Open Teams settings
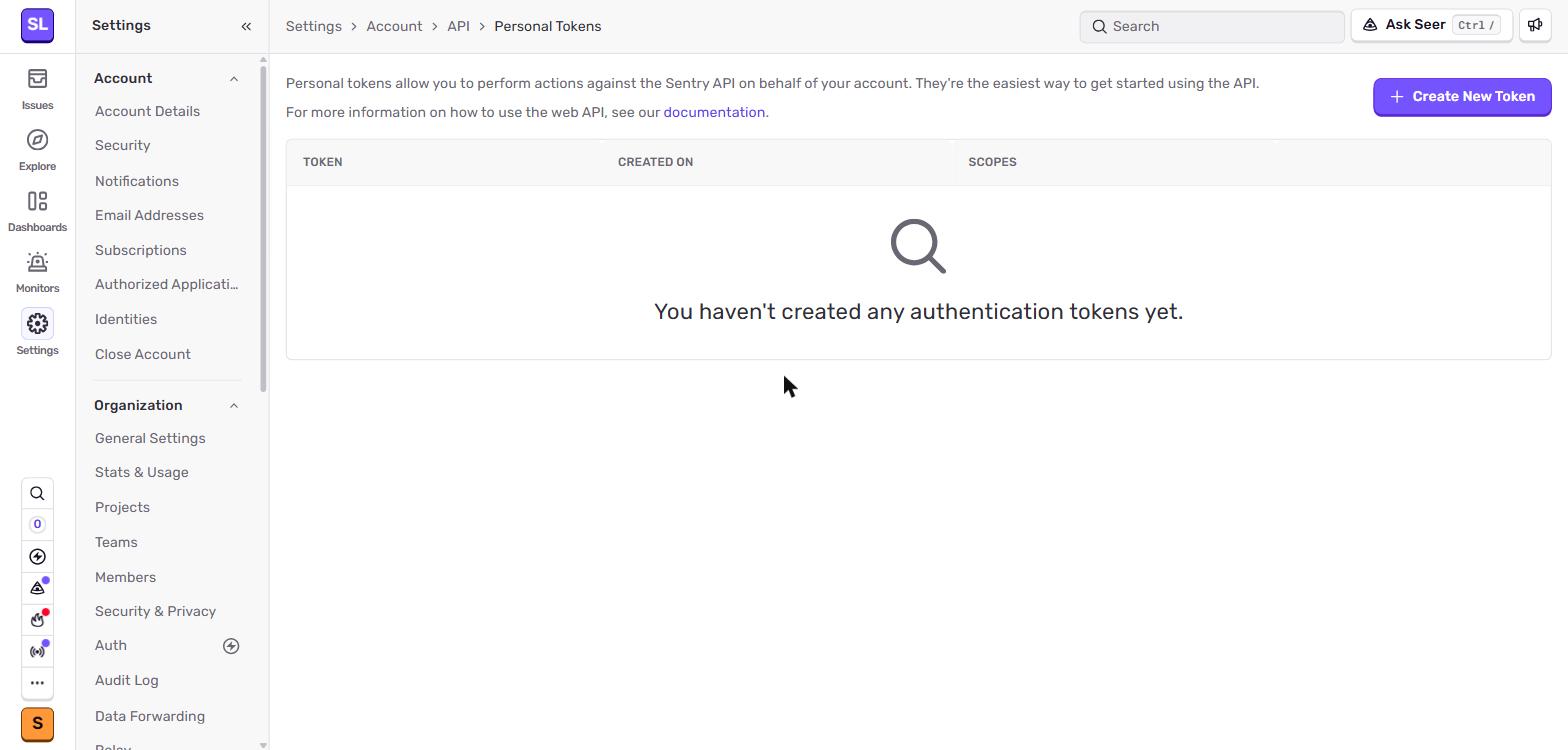This screenshot has width=1568, height=750. click(x=116, y=542)
